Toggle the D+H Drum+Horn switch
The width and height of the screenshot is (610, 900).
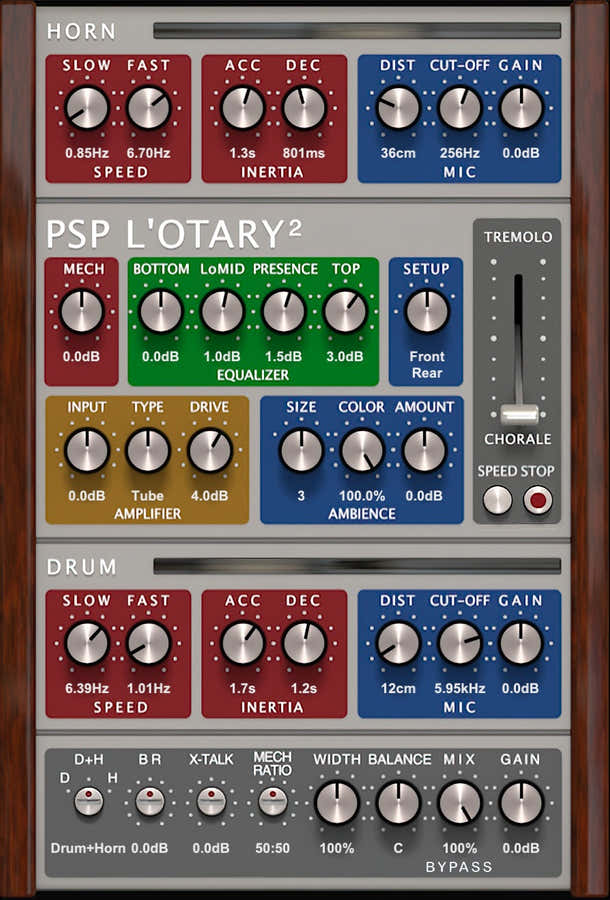click(x=89, y=801)
